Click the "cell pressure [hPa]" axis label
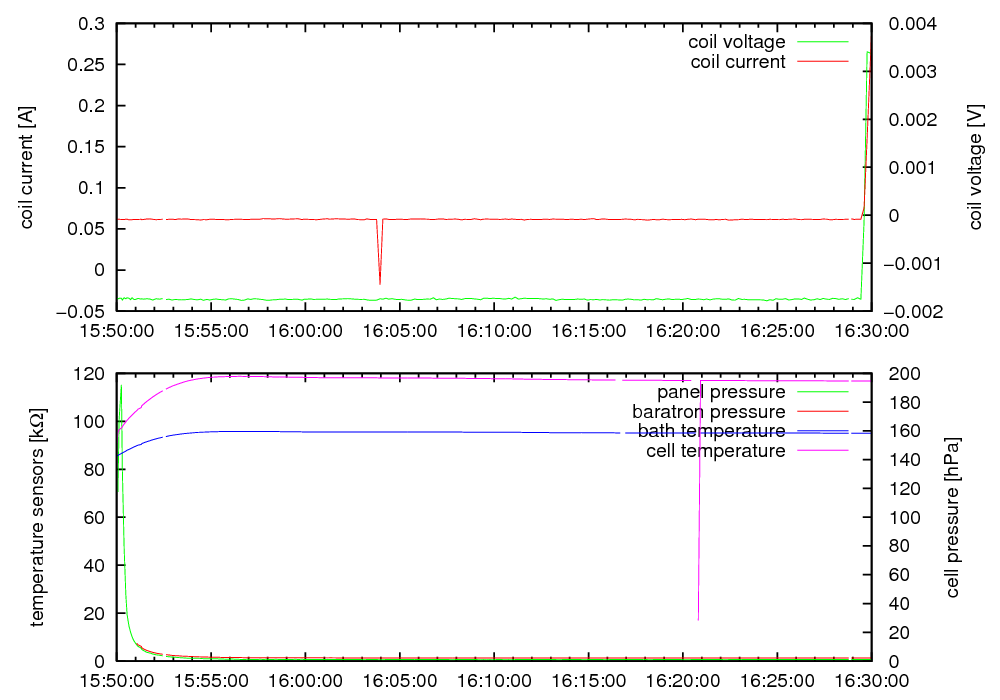Screen dimensions: 1000x700 pyautogui.click(x=951, y=517)
